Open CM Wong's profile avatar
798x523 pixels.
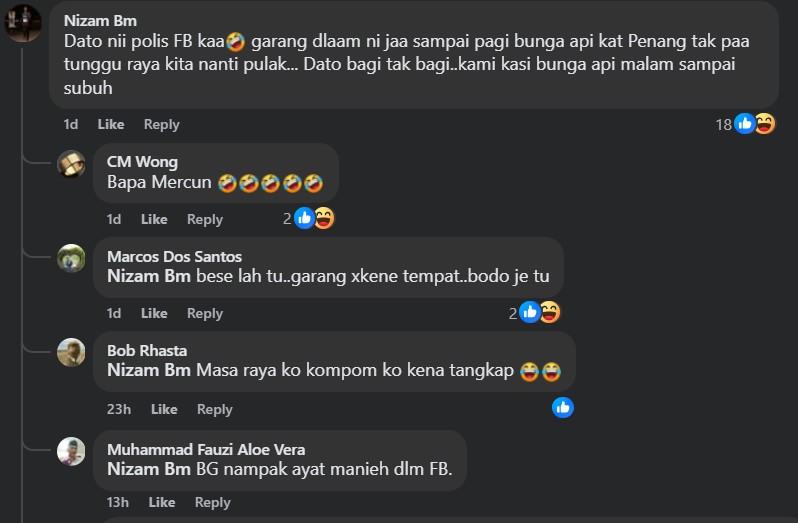[x=71, y=163]
